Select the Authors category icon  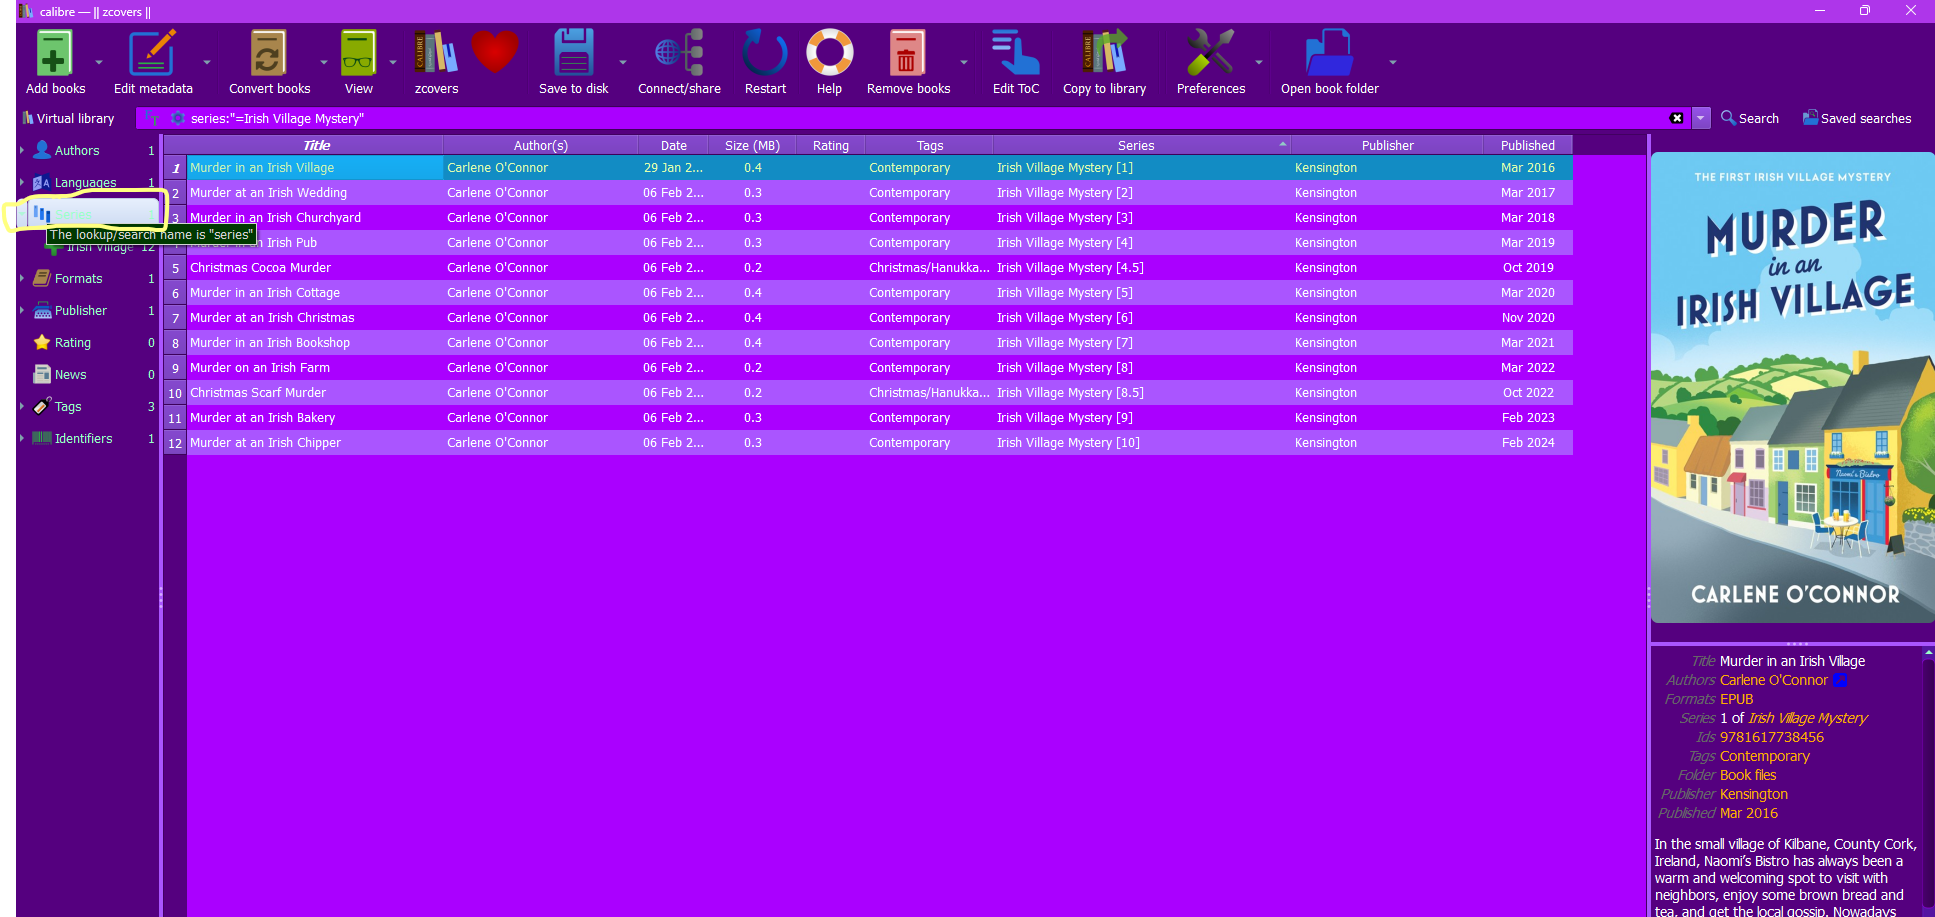pos(42,150)
